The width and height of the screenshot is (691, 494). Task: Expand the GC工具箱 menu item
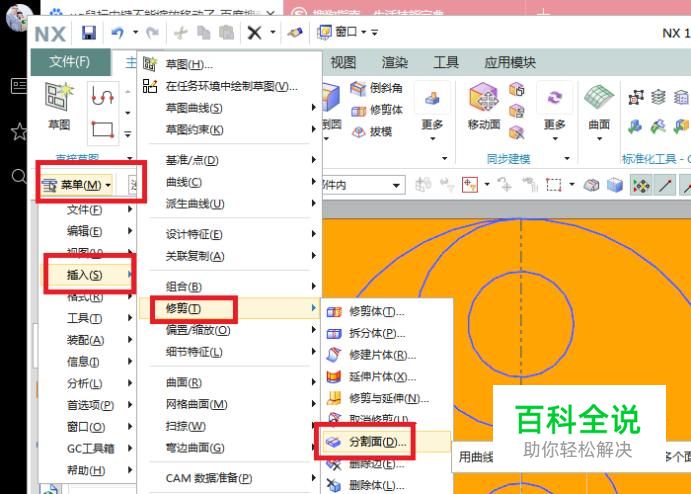point(88,448)
